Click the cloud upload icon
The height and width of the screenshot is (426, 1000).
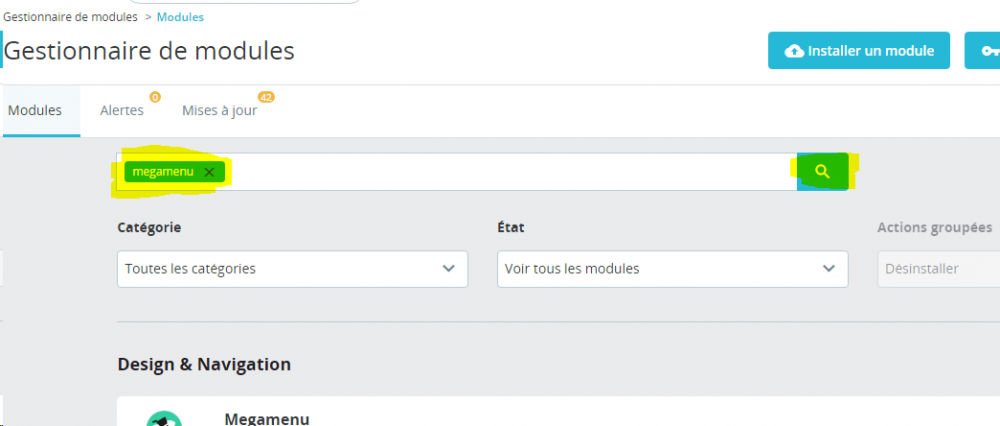tap(794, 51)
